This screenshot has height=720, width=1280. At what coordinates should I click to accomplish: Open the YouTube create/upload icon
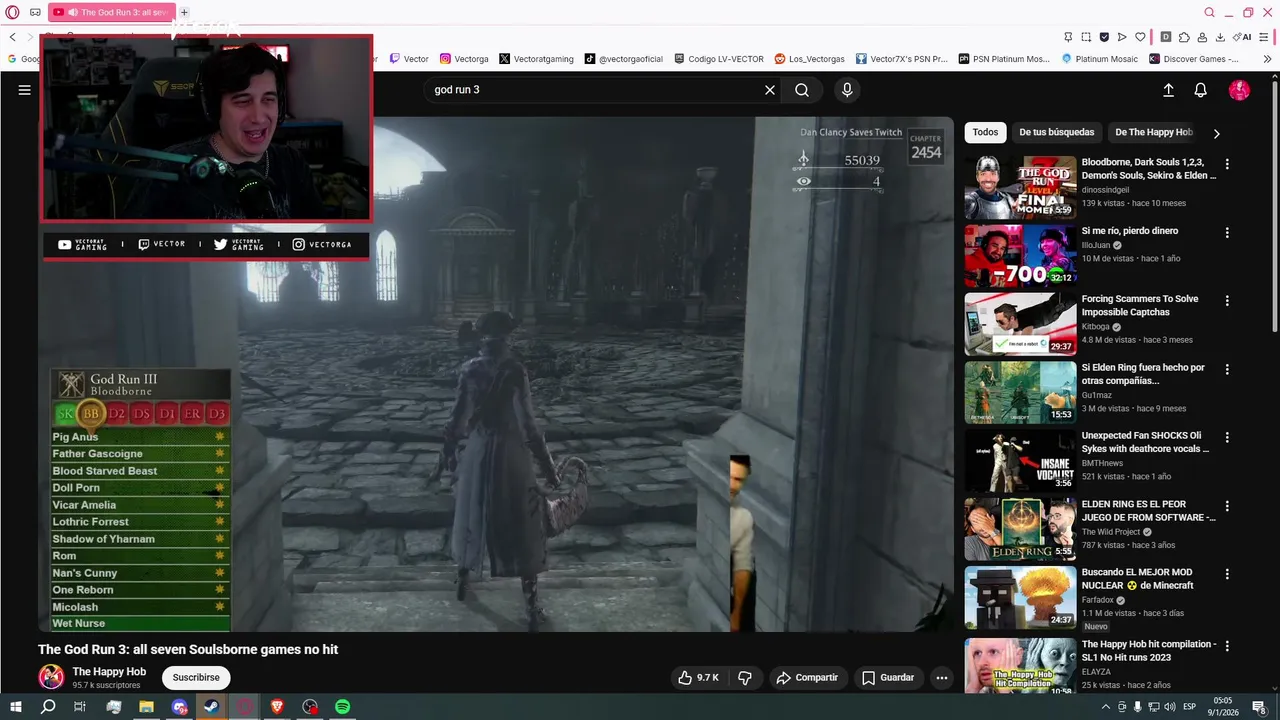[1168, 90]
